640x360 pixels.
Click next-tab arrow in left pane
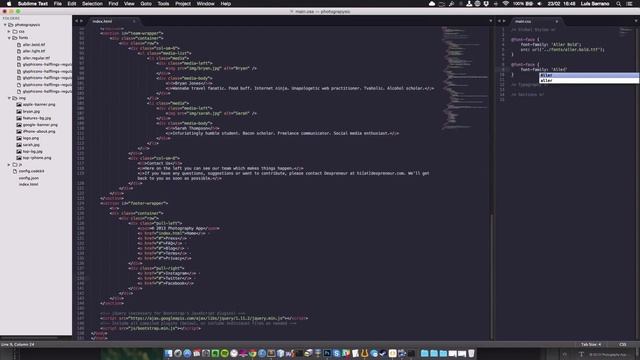[81, 21]
